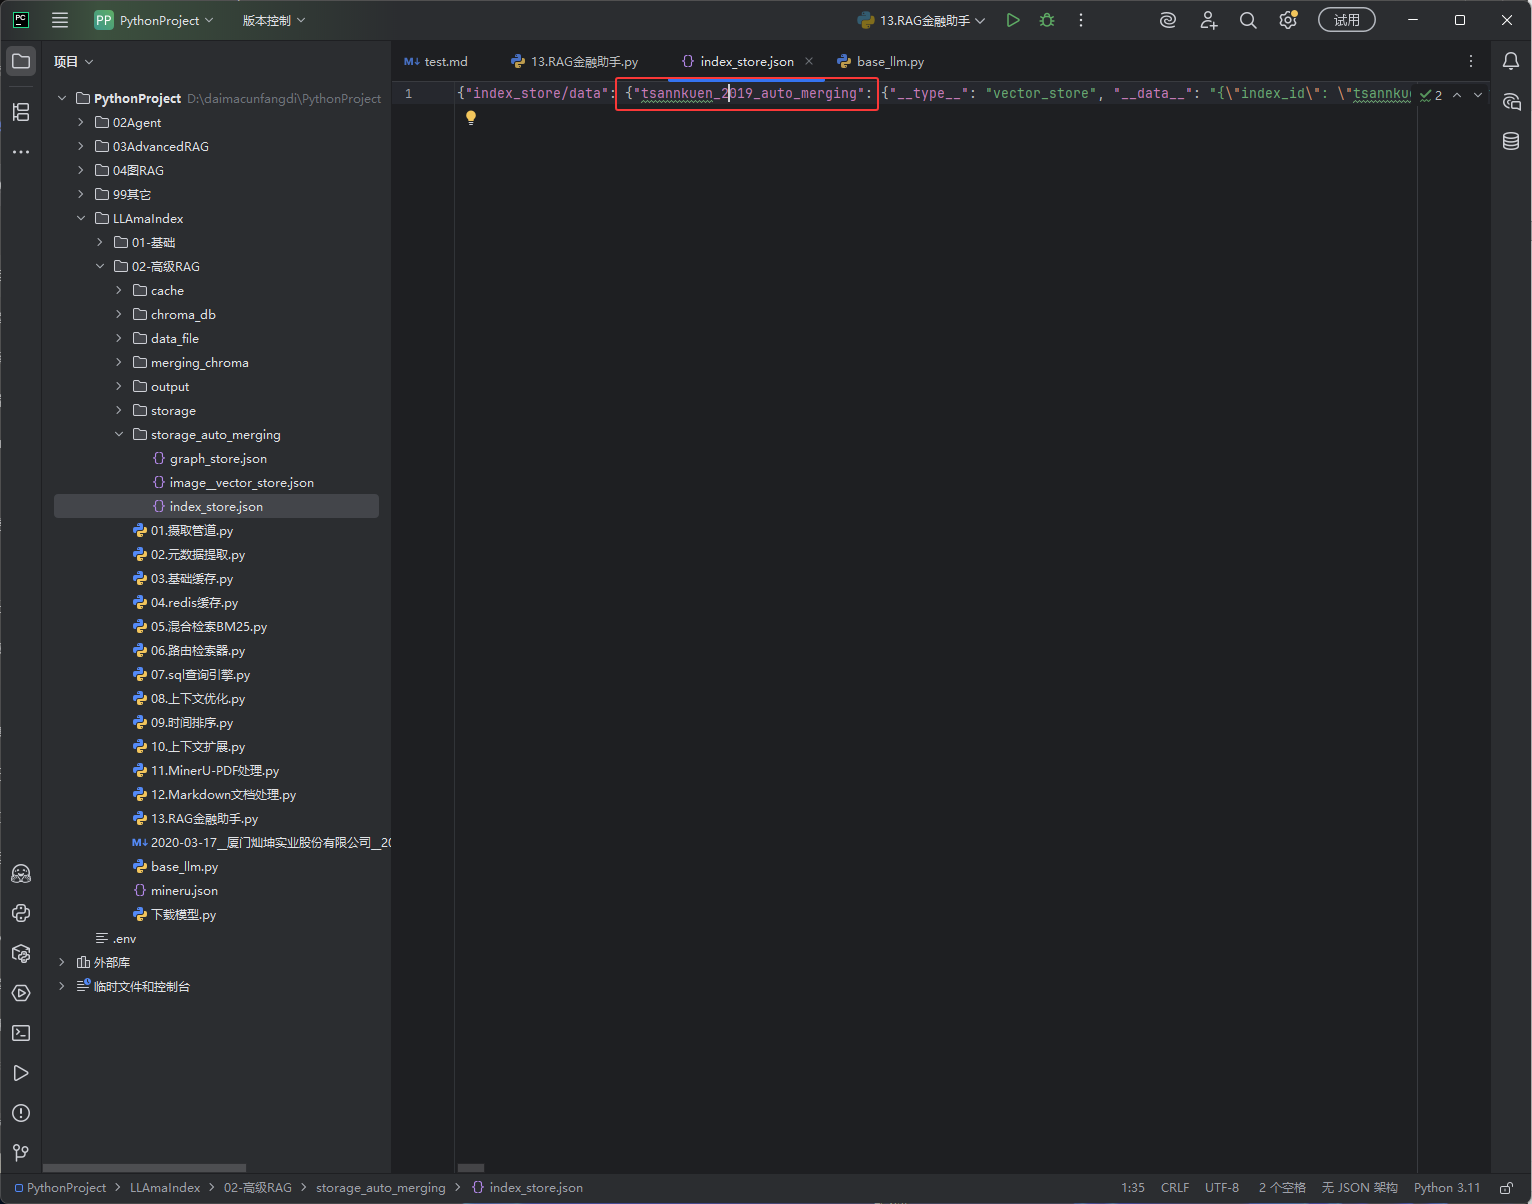Open graph_store.json in project tree
The width and height of the screenshot is (1532, 1204).
click(x=218, y=458)
